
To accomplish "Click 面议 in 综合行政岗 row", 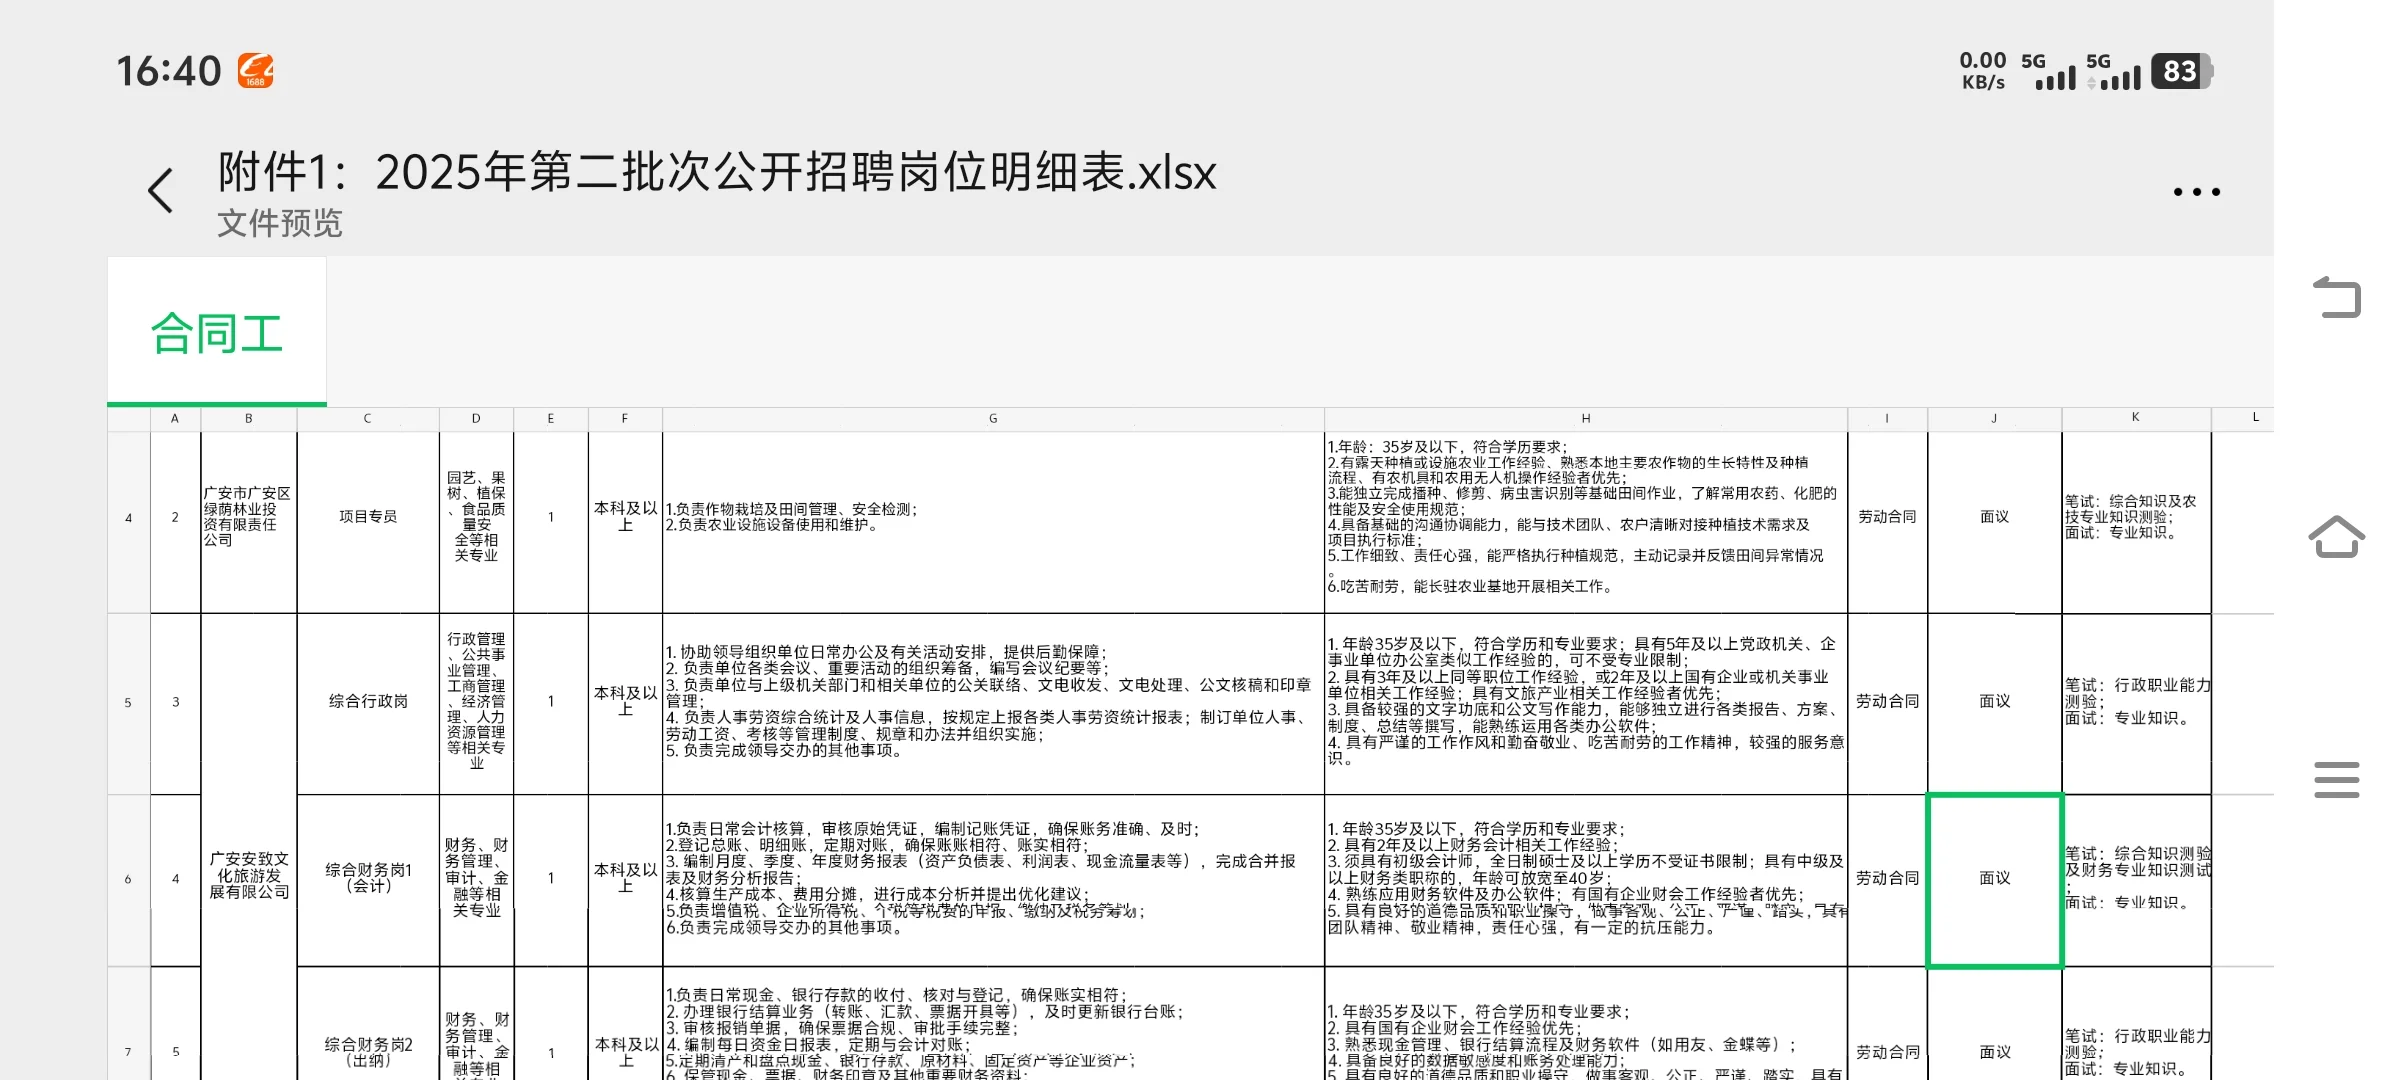I will pyautogui.click(x=1994, y=702).
